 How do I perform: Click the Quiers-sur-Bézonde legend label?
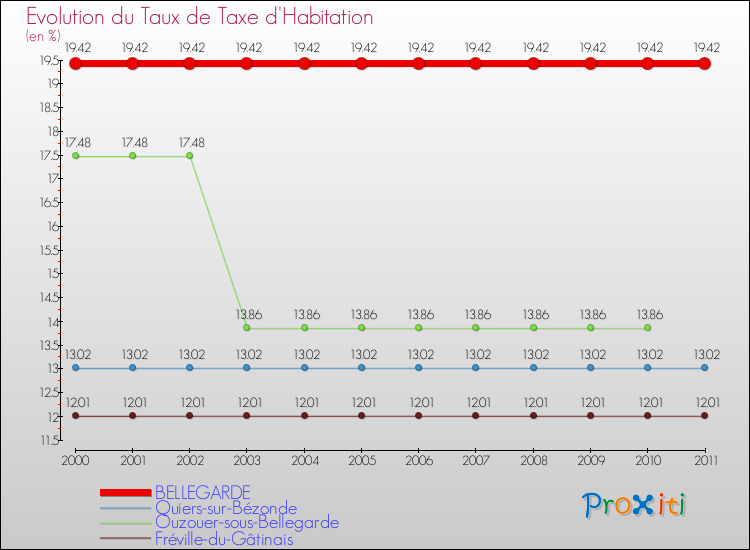click(x=226, y=507)
